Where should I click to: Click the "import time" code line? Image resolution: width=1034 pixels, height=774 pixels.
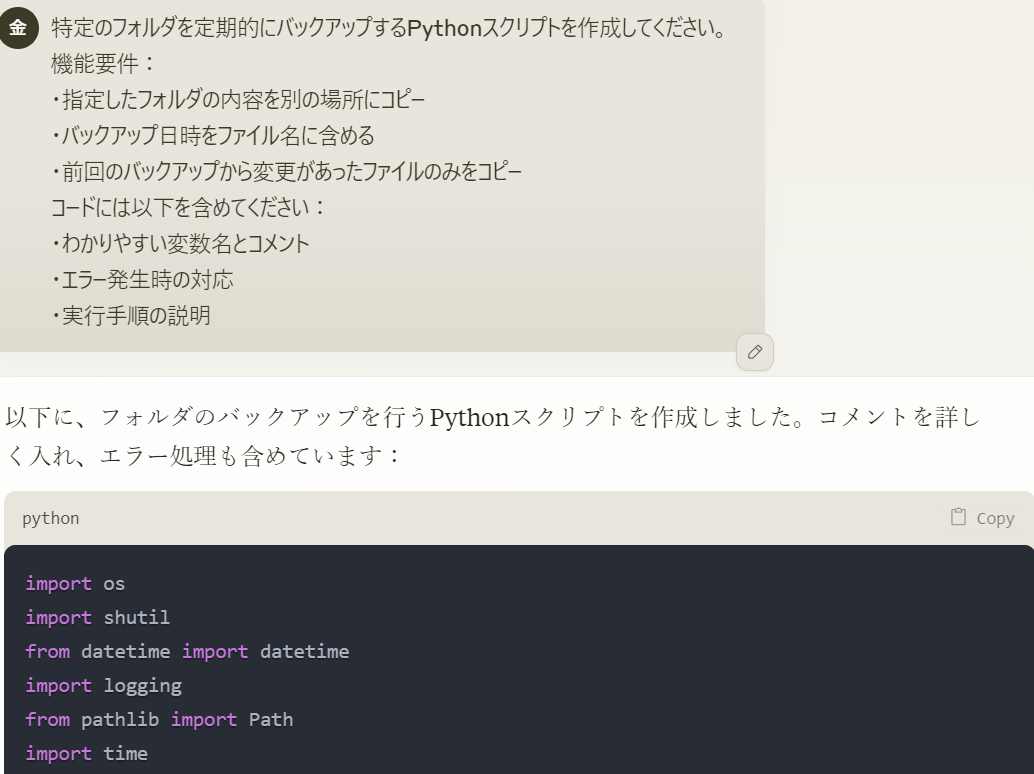point(86,753)
